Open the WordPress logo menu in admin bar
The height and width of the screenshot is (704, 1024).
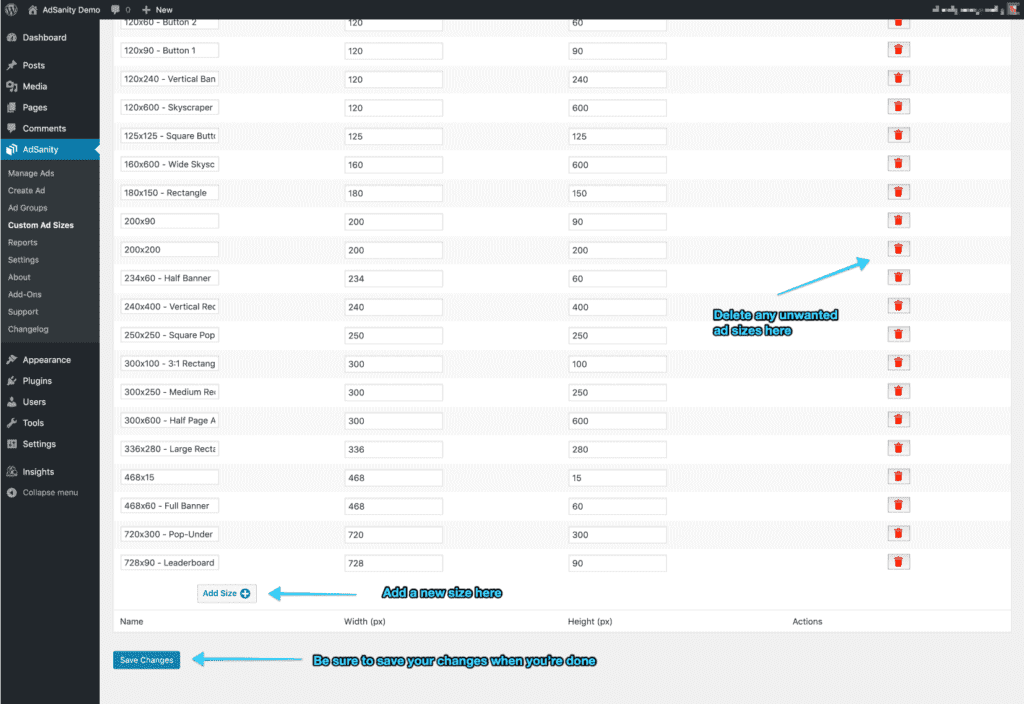coord(11,9)
